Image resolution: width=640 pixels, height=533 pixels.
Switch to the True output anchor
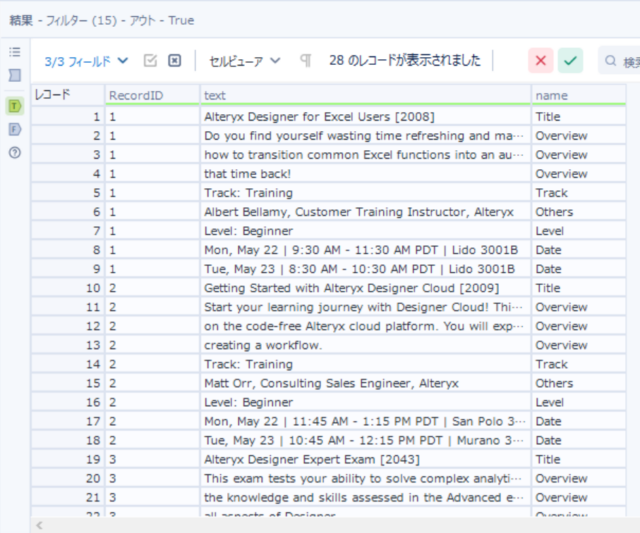[x=14, y=105]
